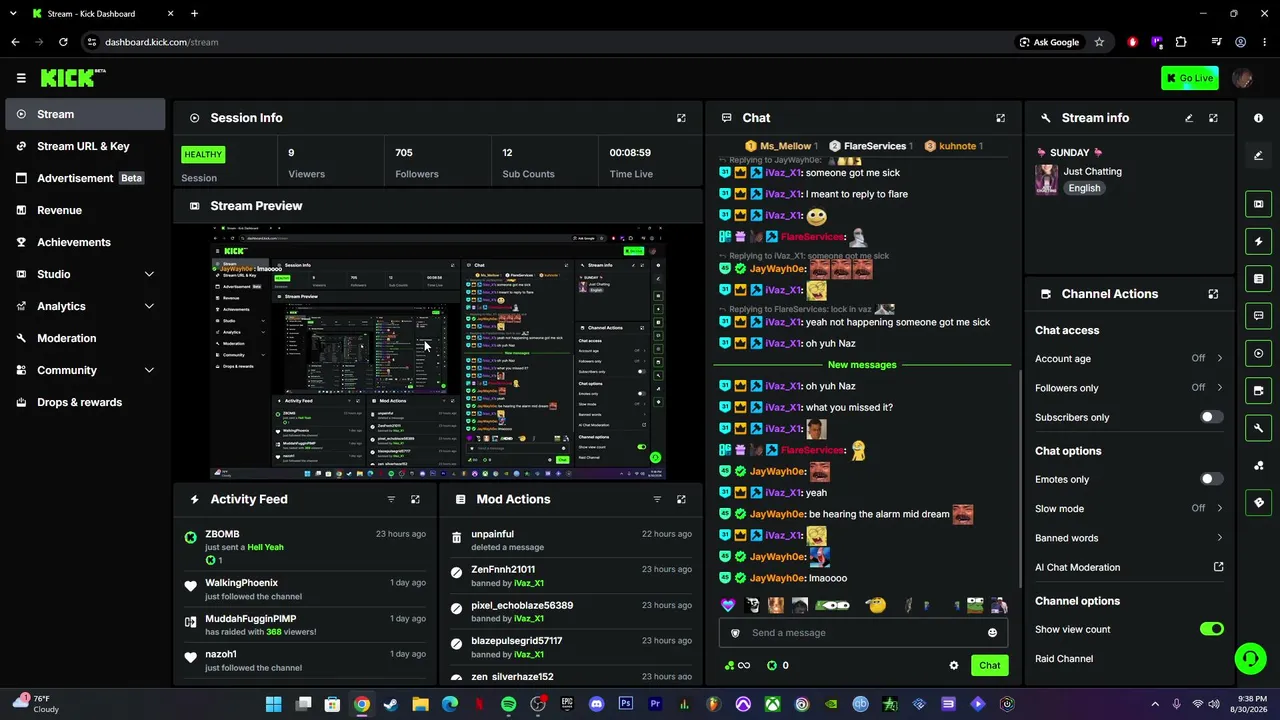This screenshot has width=1280, height=720.
Task: Send the message with the Chat button
Action: click(989, 665)
